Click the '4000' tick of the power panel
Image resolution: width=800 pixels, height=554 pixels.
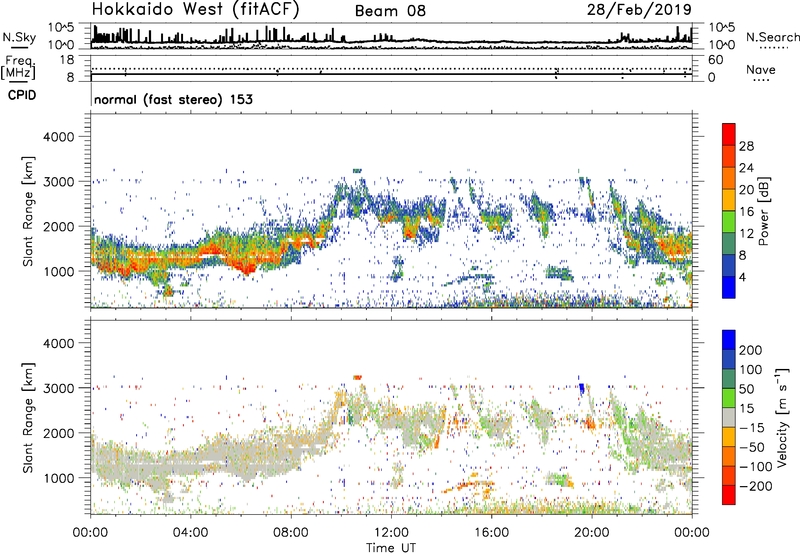tap(59, 137)
